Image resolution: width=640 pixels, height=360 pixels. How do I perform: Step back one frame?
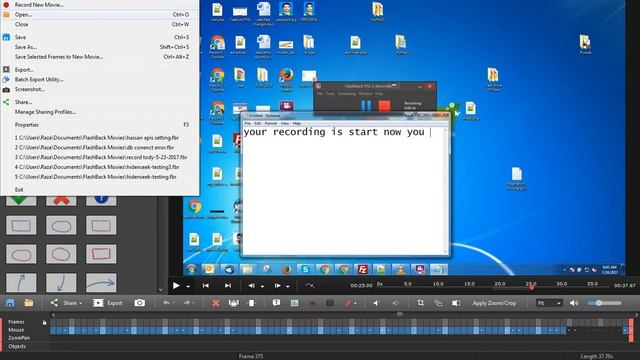(251, 286)
